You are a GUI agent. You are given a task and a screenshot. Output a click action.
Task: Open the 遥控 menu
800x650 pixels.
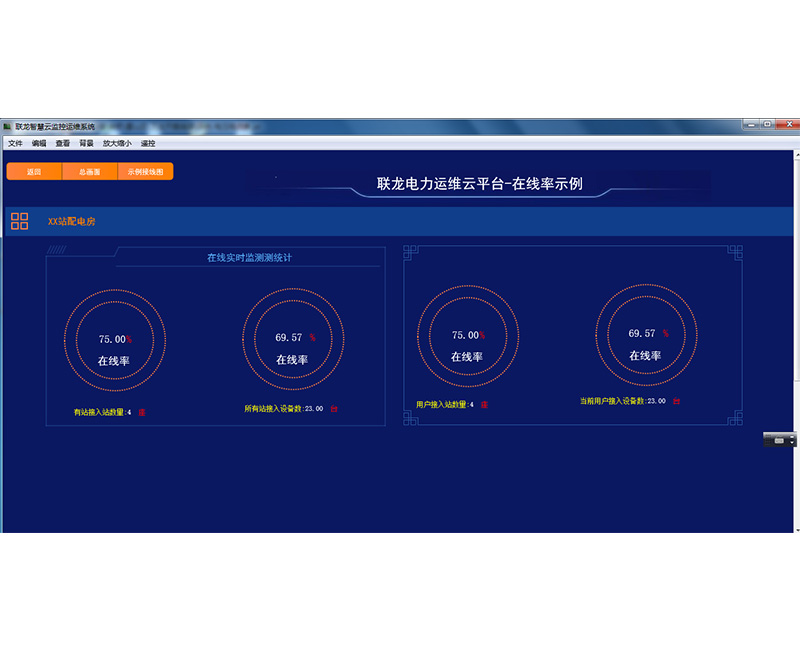[148, 144]
